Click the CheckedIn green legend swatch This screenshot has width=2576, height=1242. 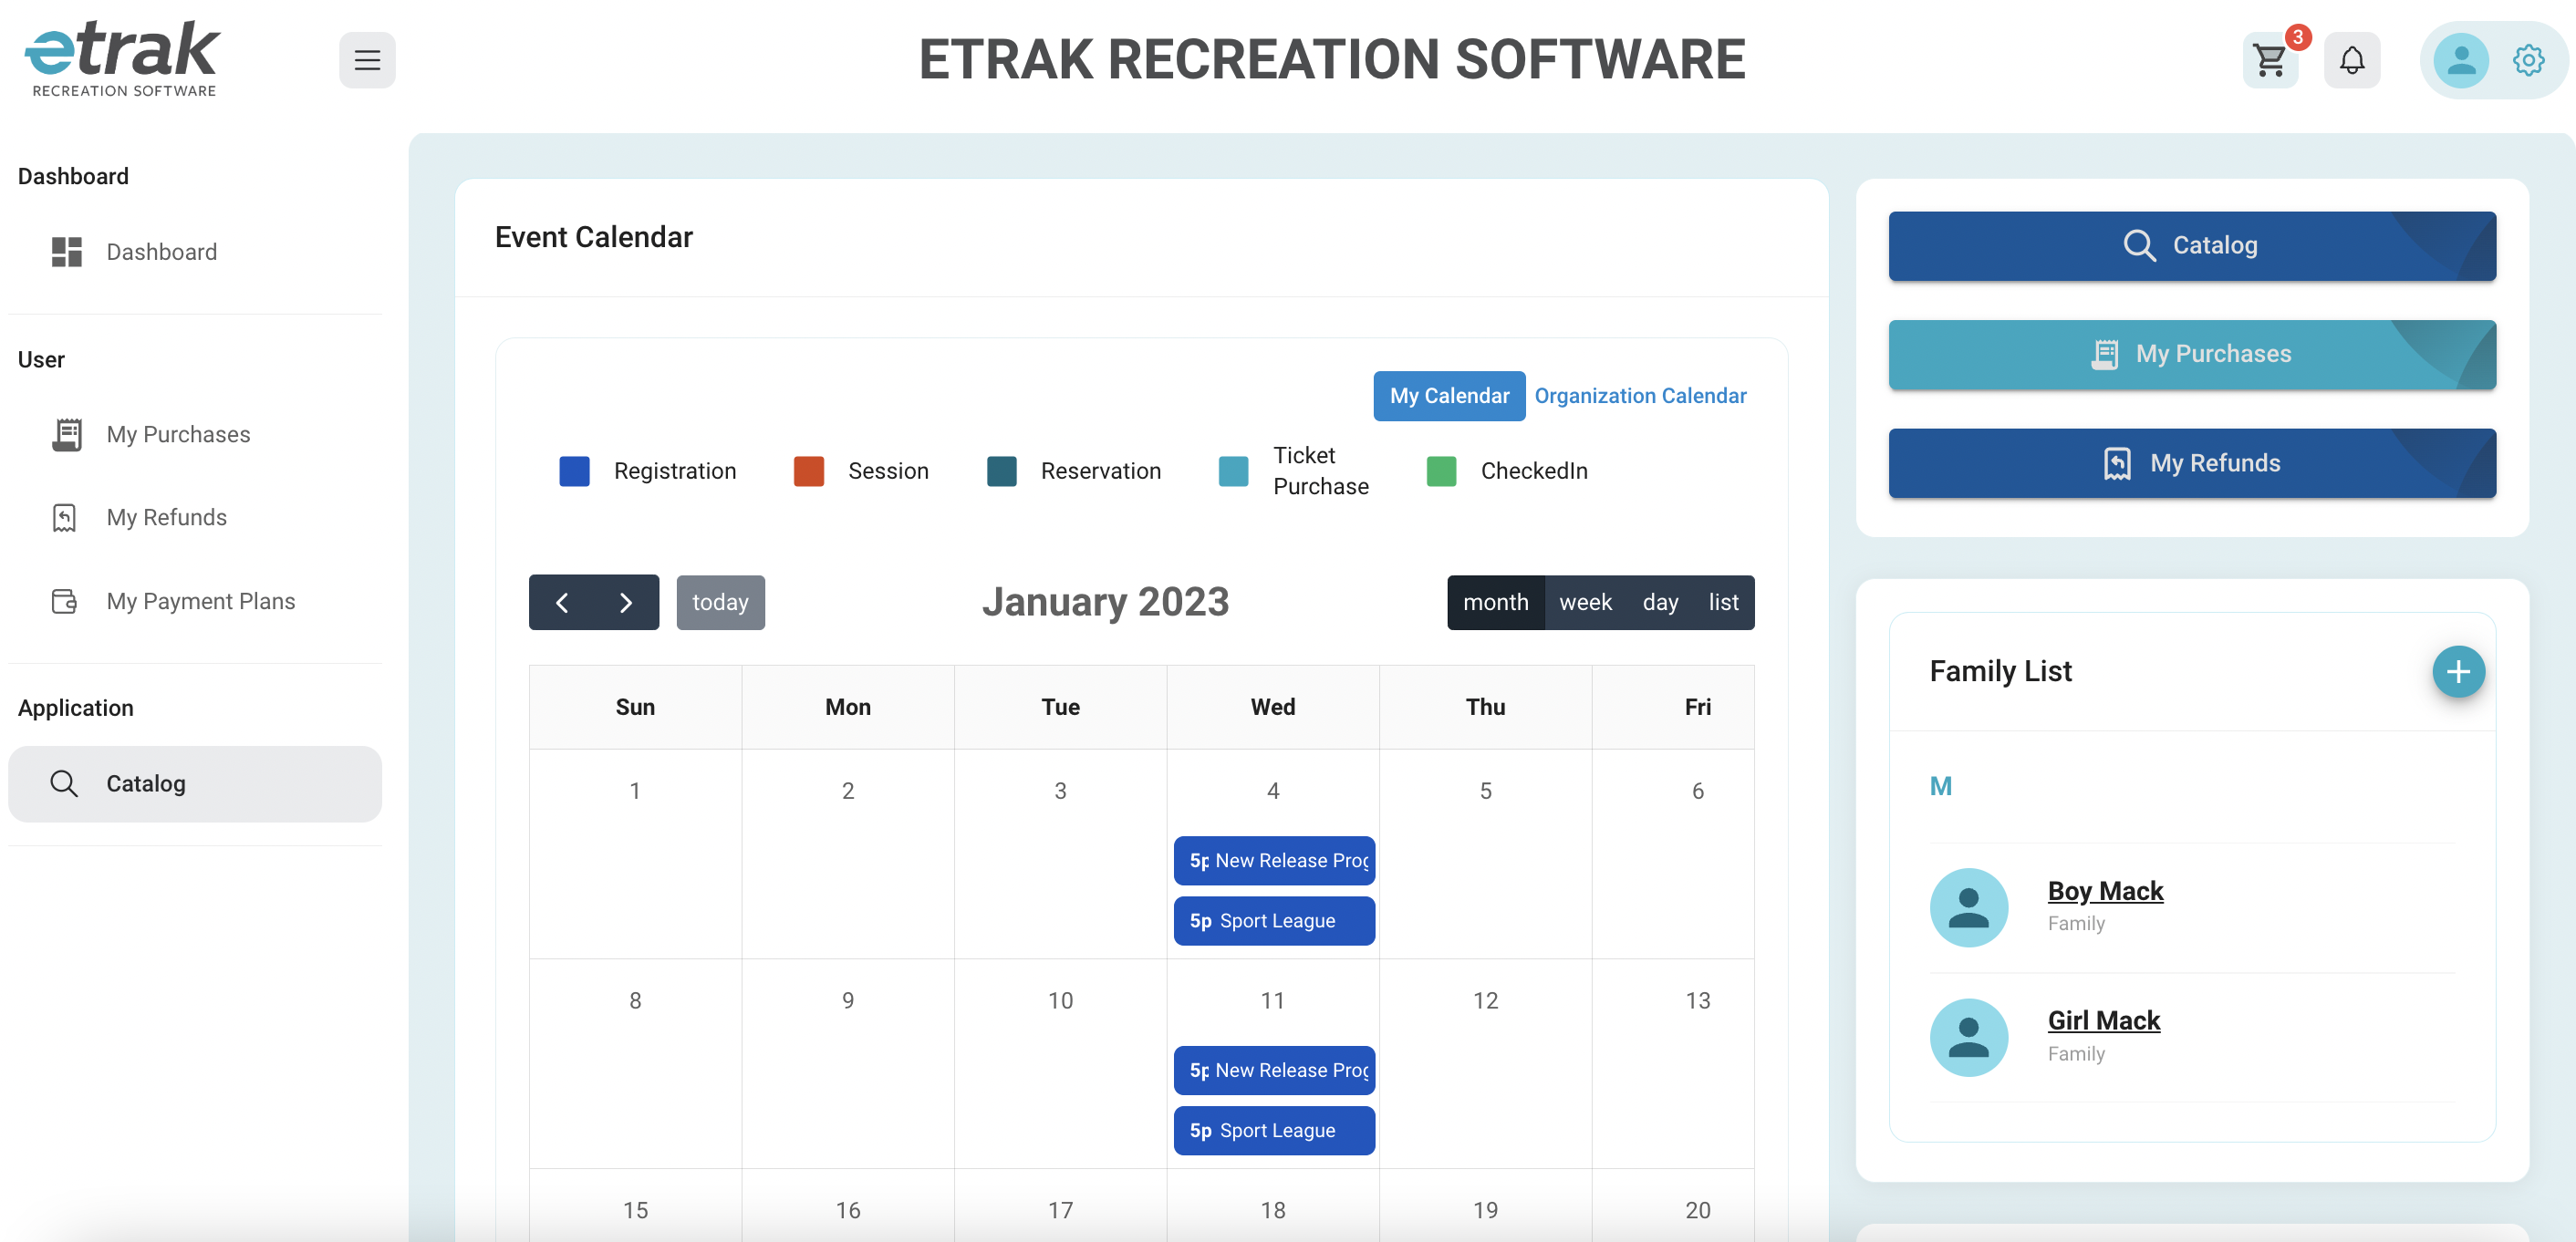click(1441, 471)
